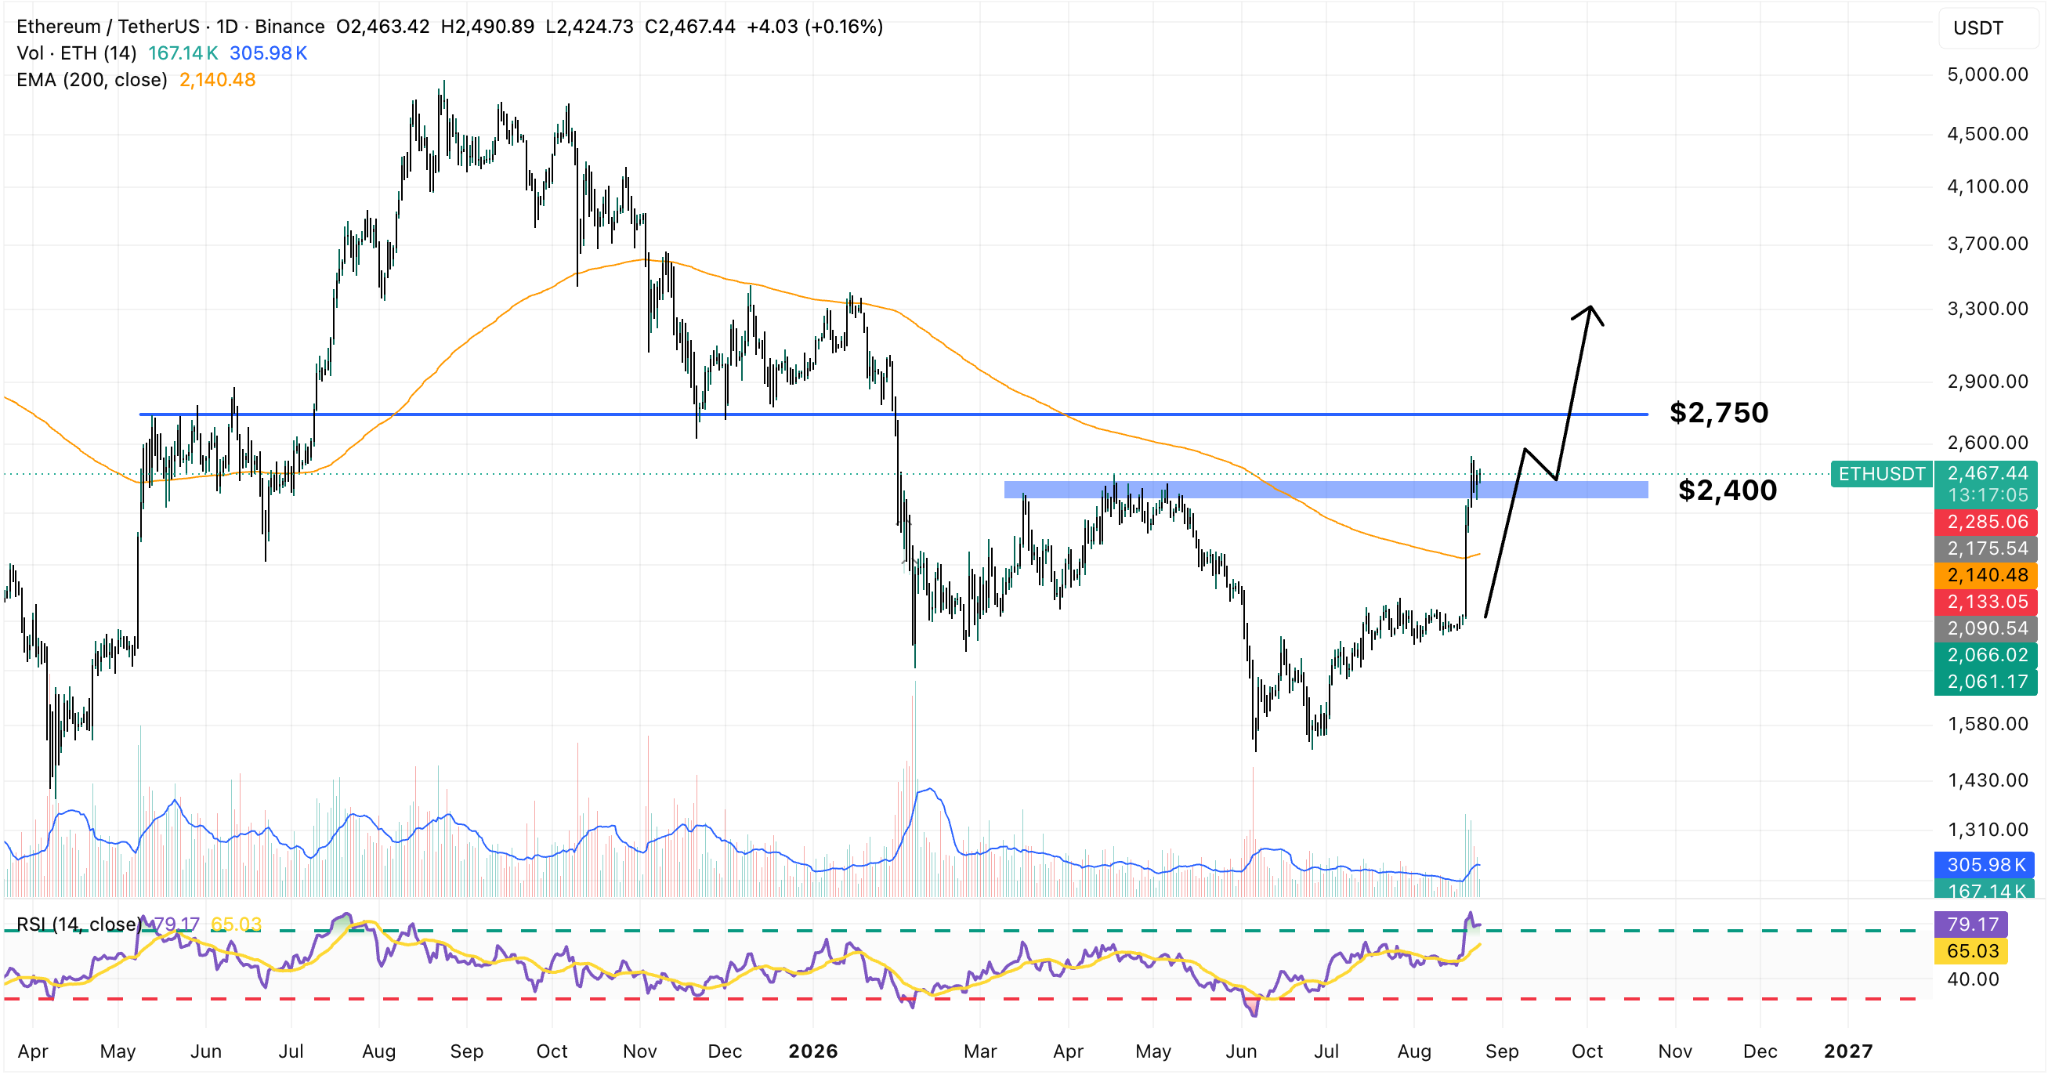Click the 2027 year label on time axis
This screenshot has height=1077, width=2048.
(1848, 1051)
